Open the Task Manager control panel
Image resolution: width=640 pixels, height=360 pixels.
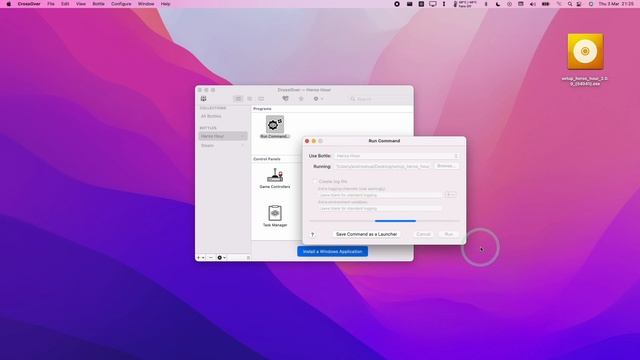coord(275,213)
